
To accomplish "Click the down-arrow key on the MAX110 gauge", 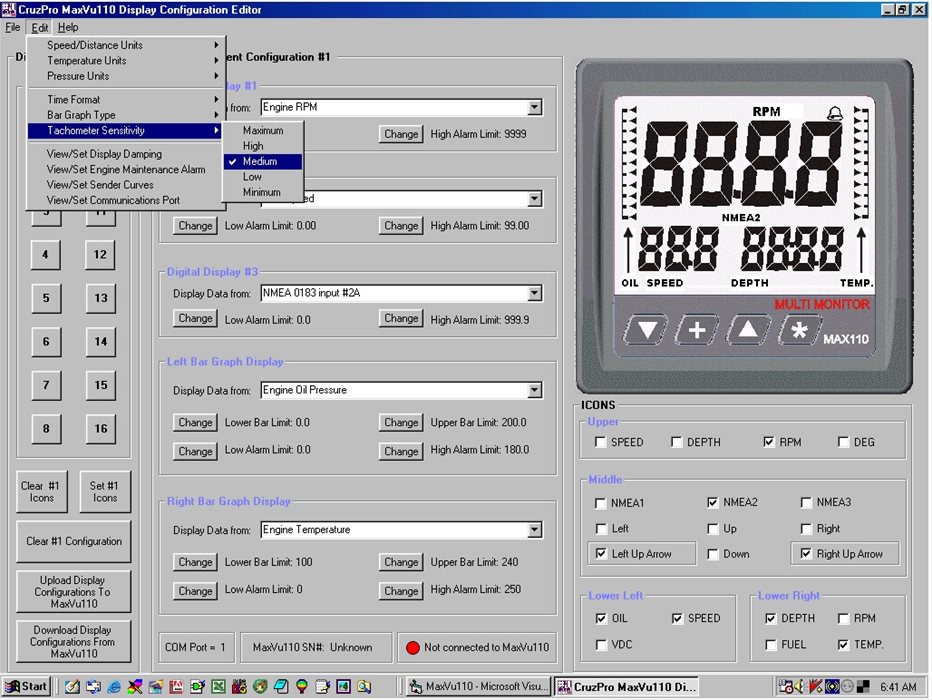I will [x=646, y=329].
